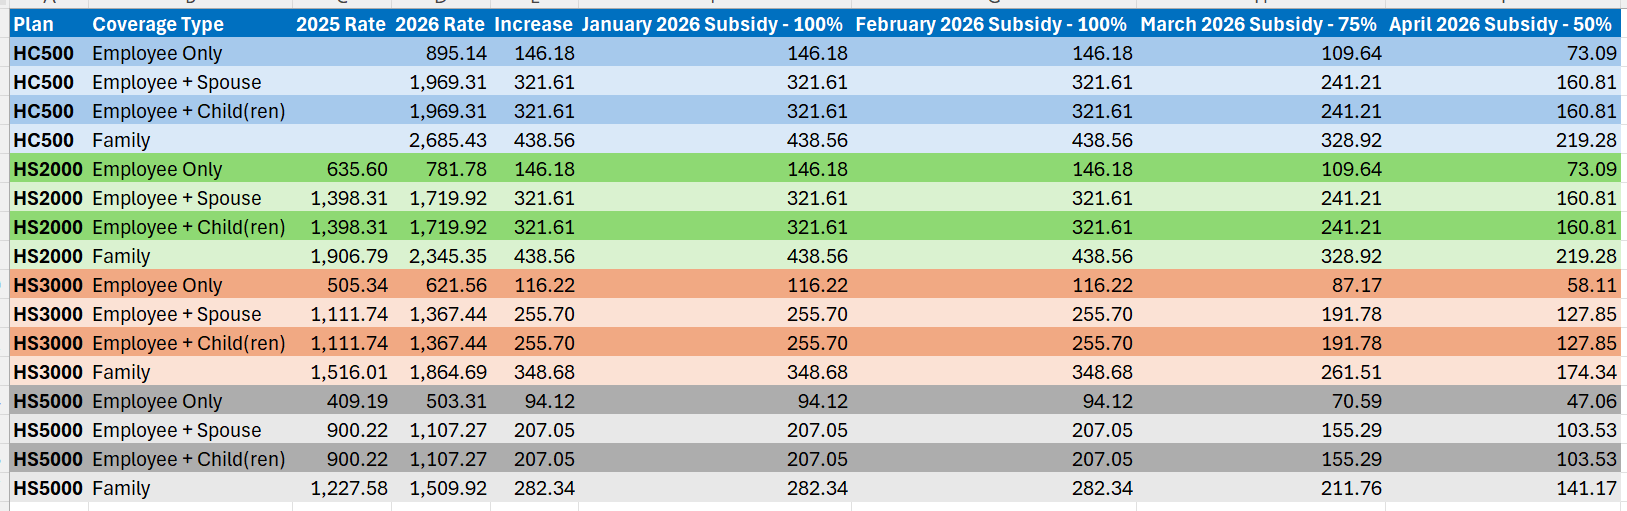Screen dimensions: 1627x511
Task: Select January 2026 Subsidy - 100% header
Action: (x=712, y=24)
